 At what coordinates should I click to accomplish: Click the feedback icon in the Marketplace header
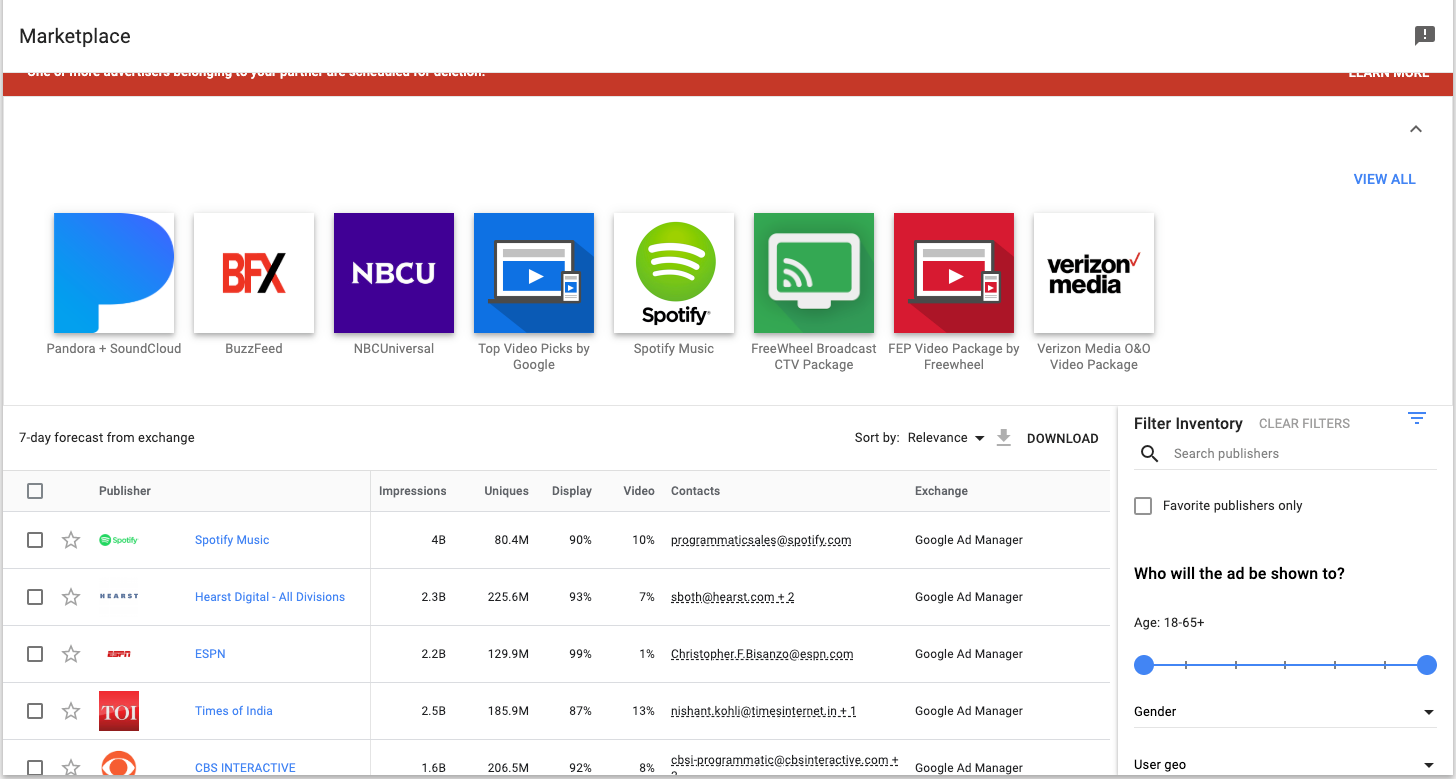click(1424, 36)
